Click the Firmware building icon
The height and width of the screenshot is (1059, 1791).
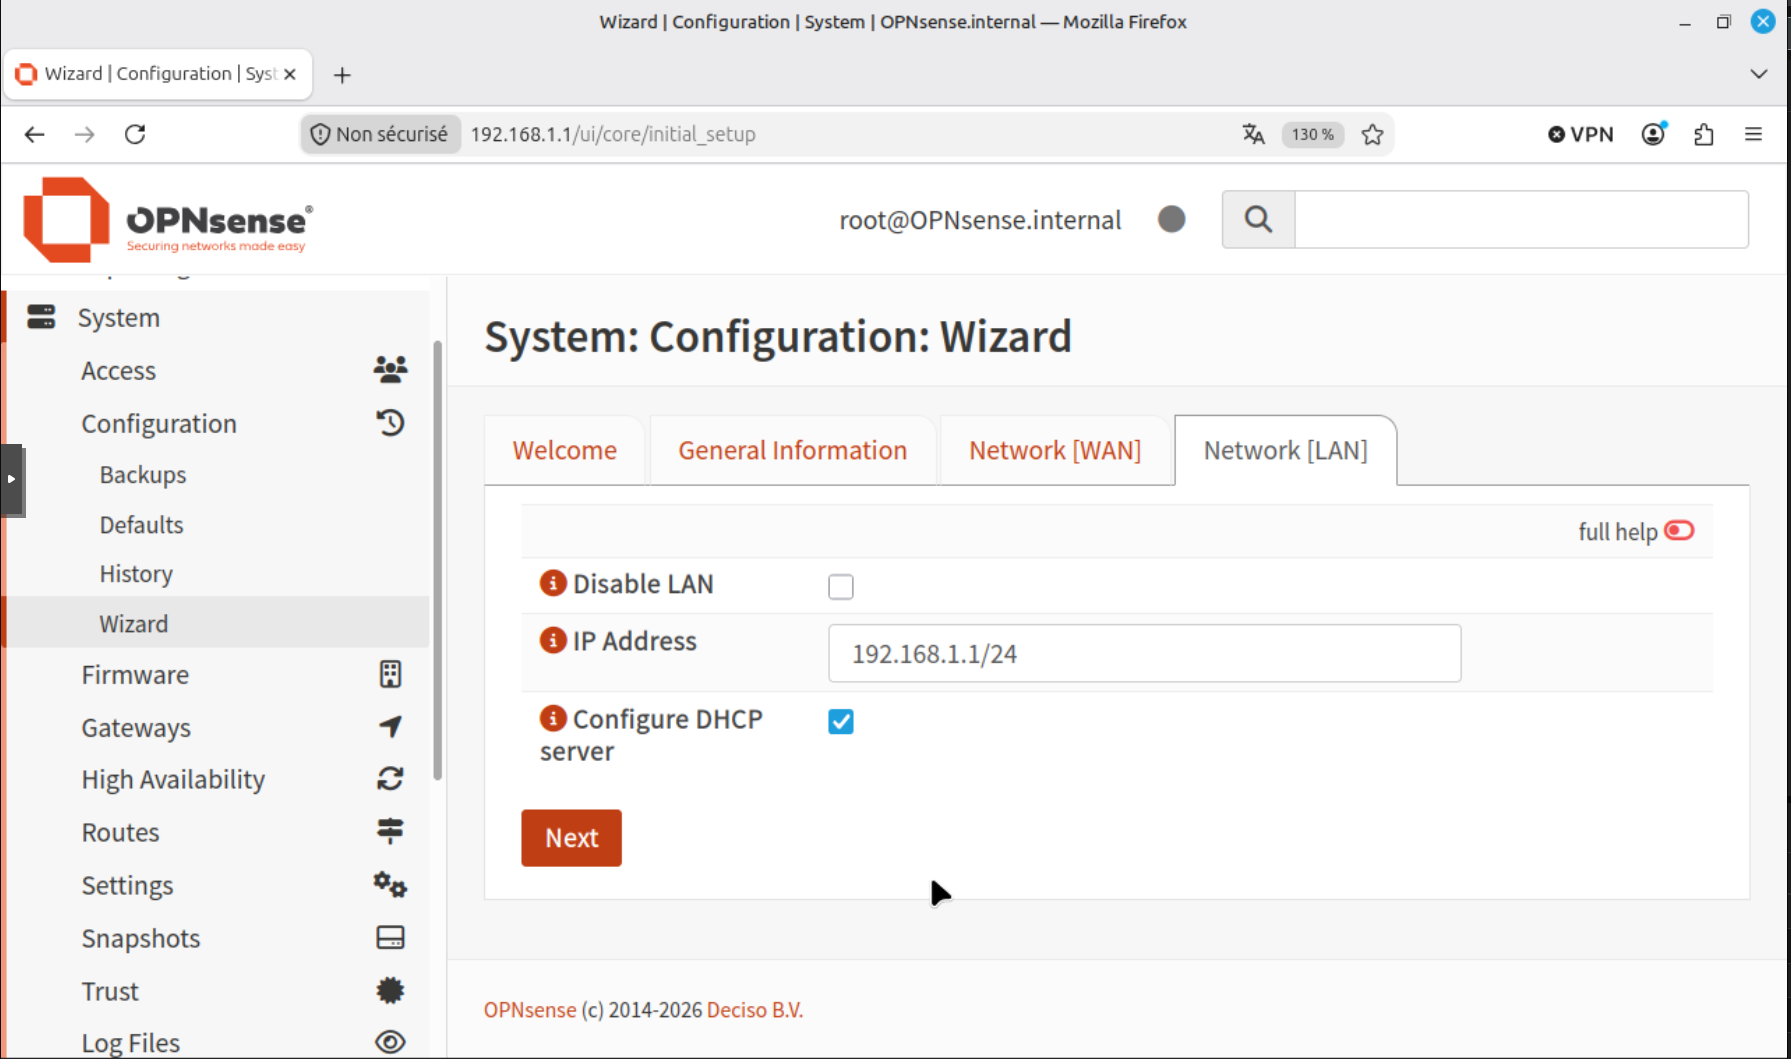(x=390, y=674)
